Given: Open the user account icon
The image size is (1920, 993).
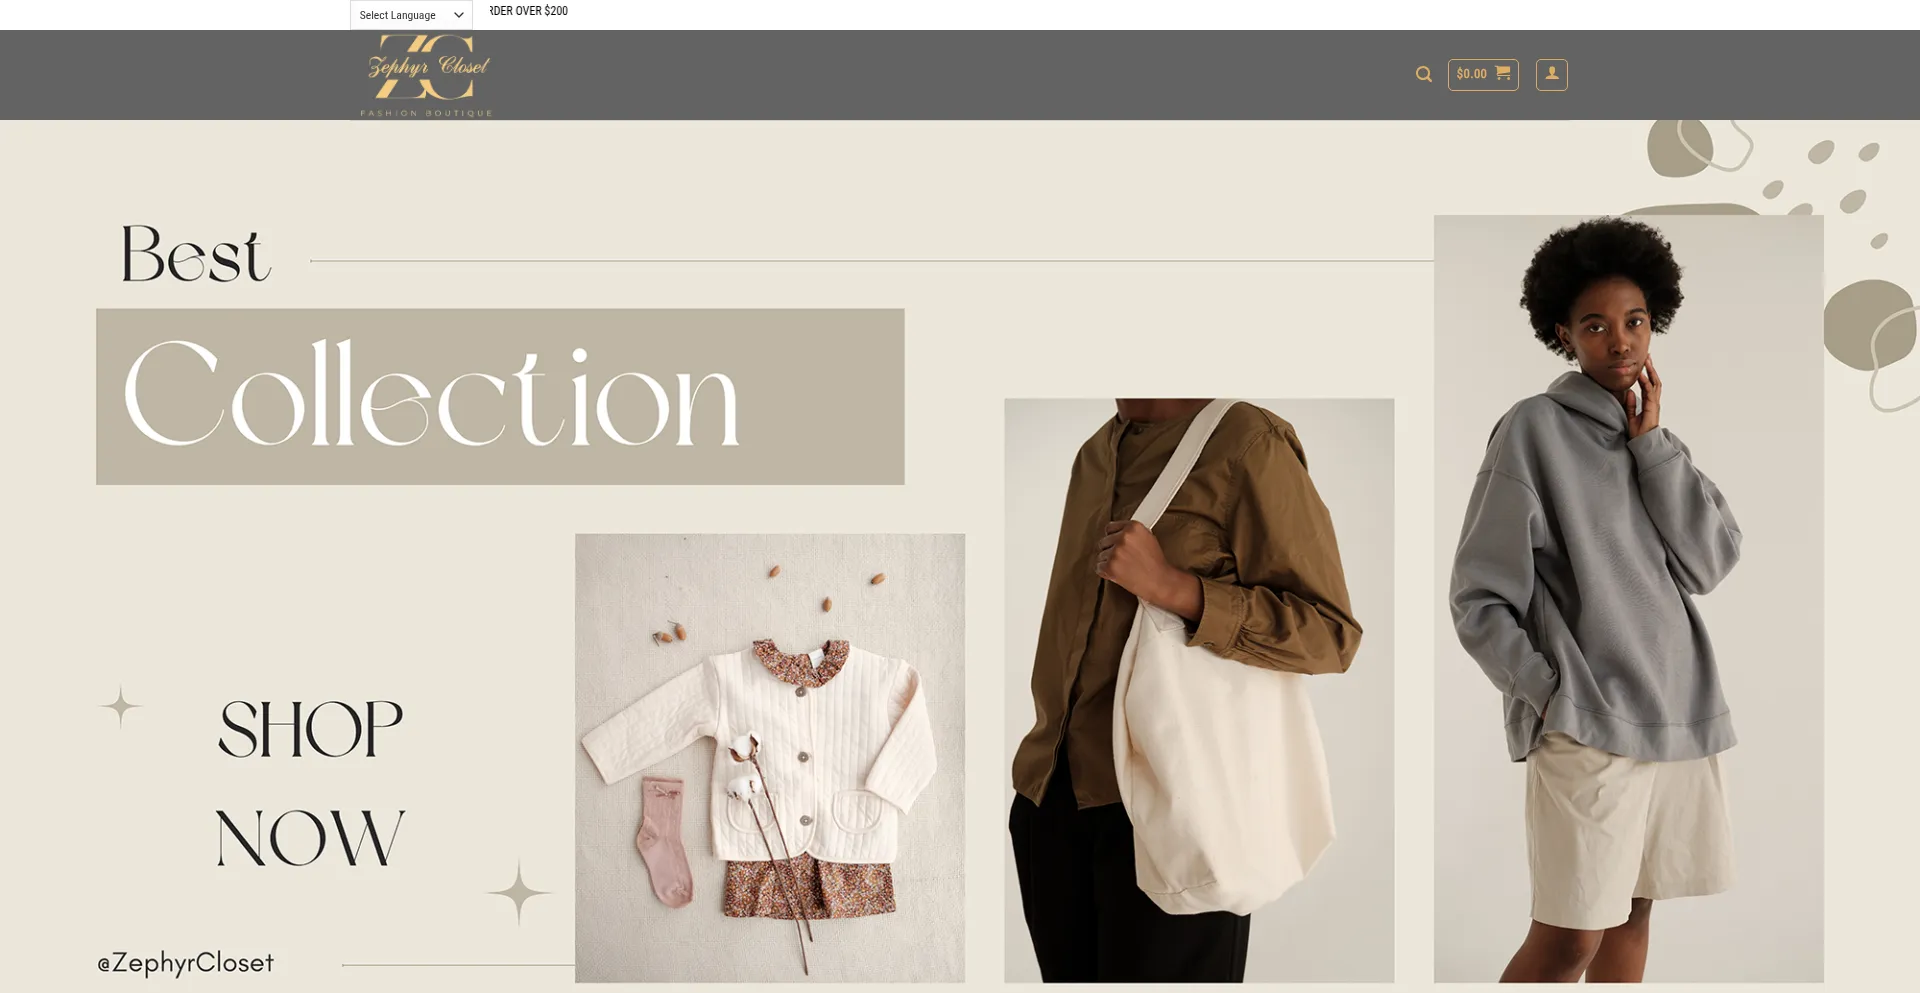Looking at the screenshot, I should [1551, 74].
